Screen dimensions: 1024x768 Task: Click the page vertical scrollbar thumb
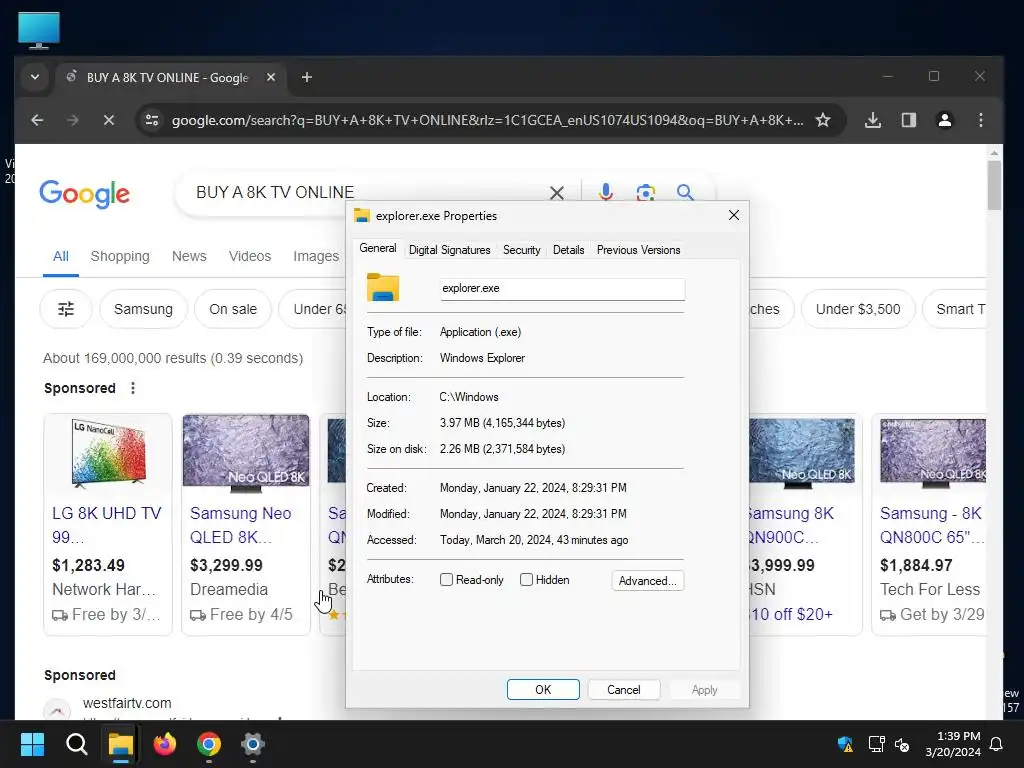pos(994,185)
